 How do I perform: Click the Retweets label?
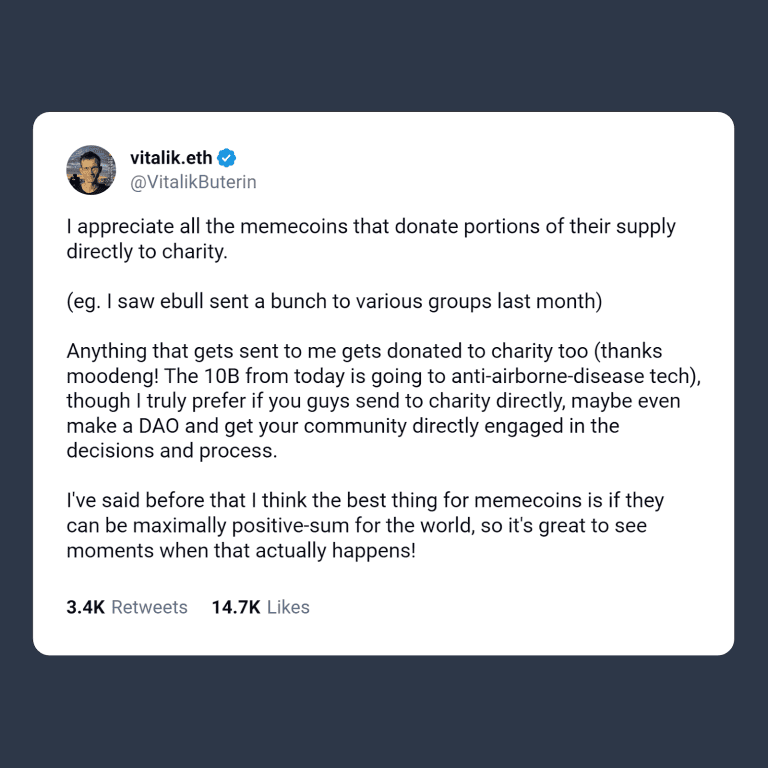point(149,607)
